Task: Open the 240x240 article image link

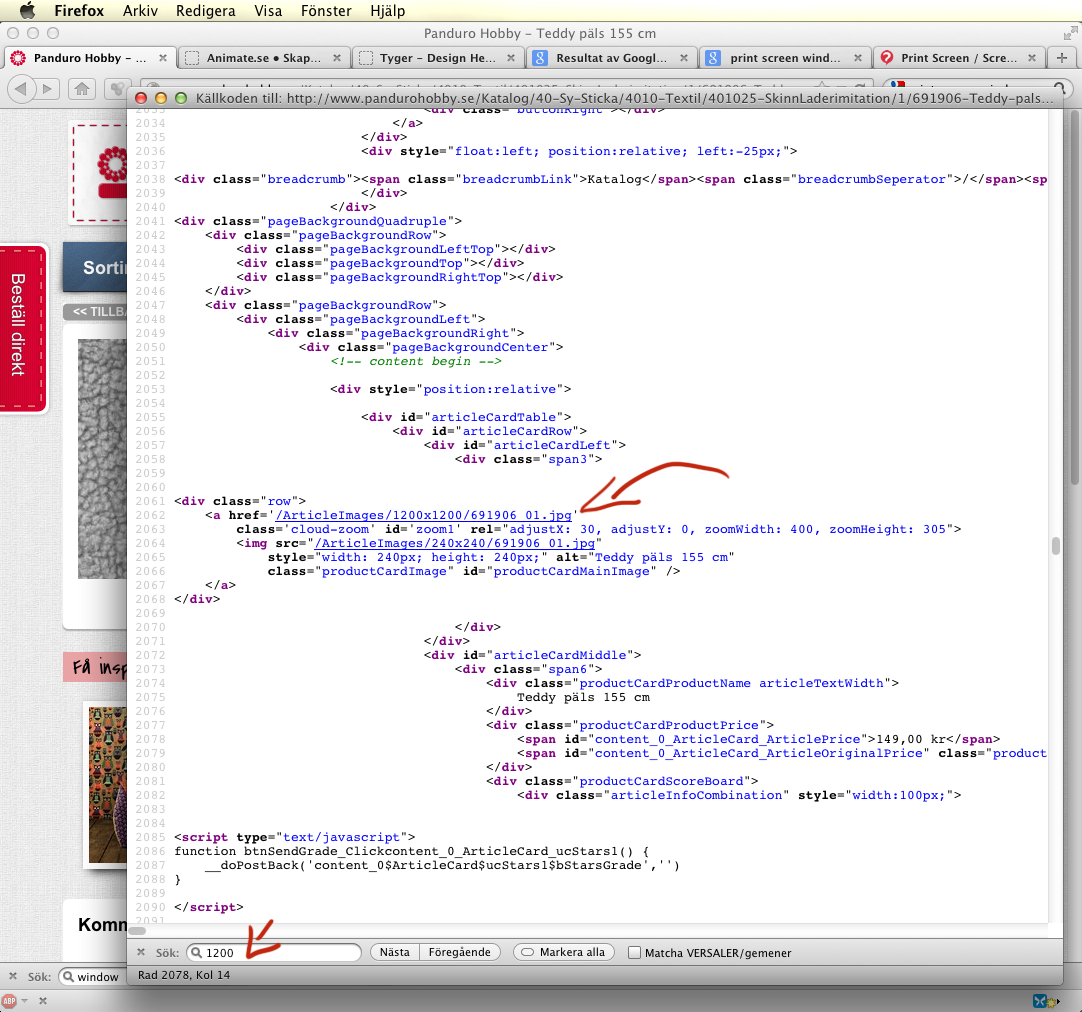Action: [x=455, y=543]
